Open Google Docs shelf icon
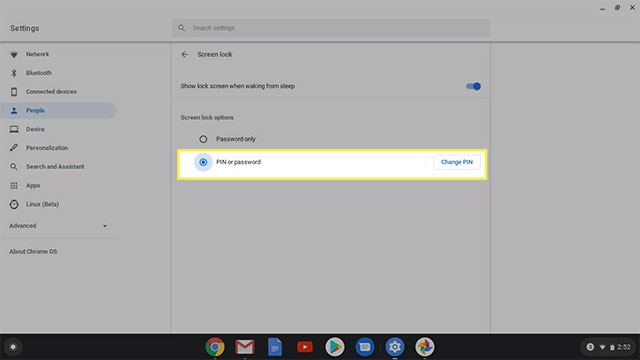 click(x=275, y=347)
